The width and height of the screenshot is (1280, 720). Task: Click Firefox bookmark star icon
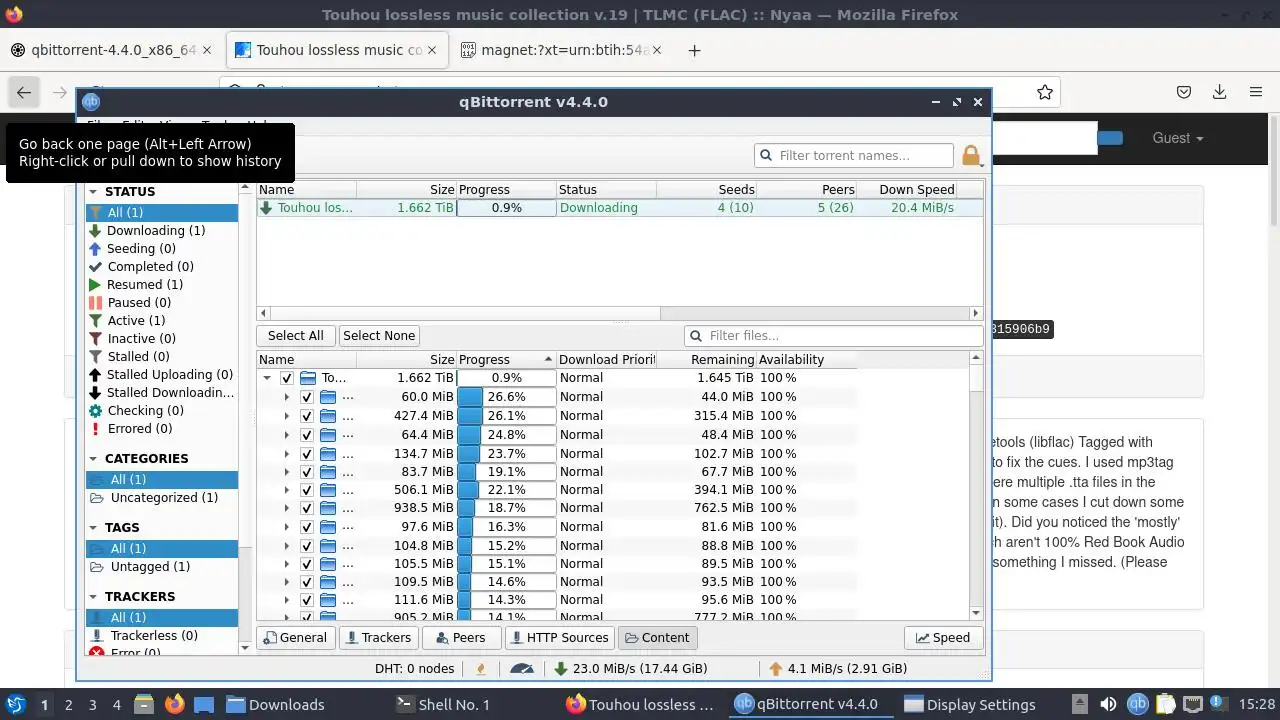(x=1045, y=92)
